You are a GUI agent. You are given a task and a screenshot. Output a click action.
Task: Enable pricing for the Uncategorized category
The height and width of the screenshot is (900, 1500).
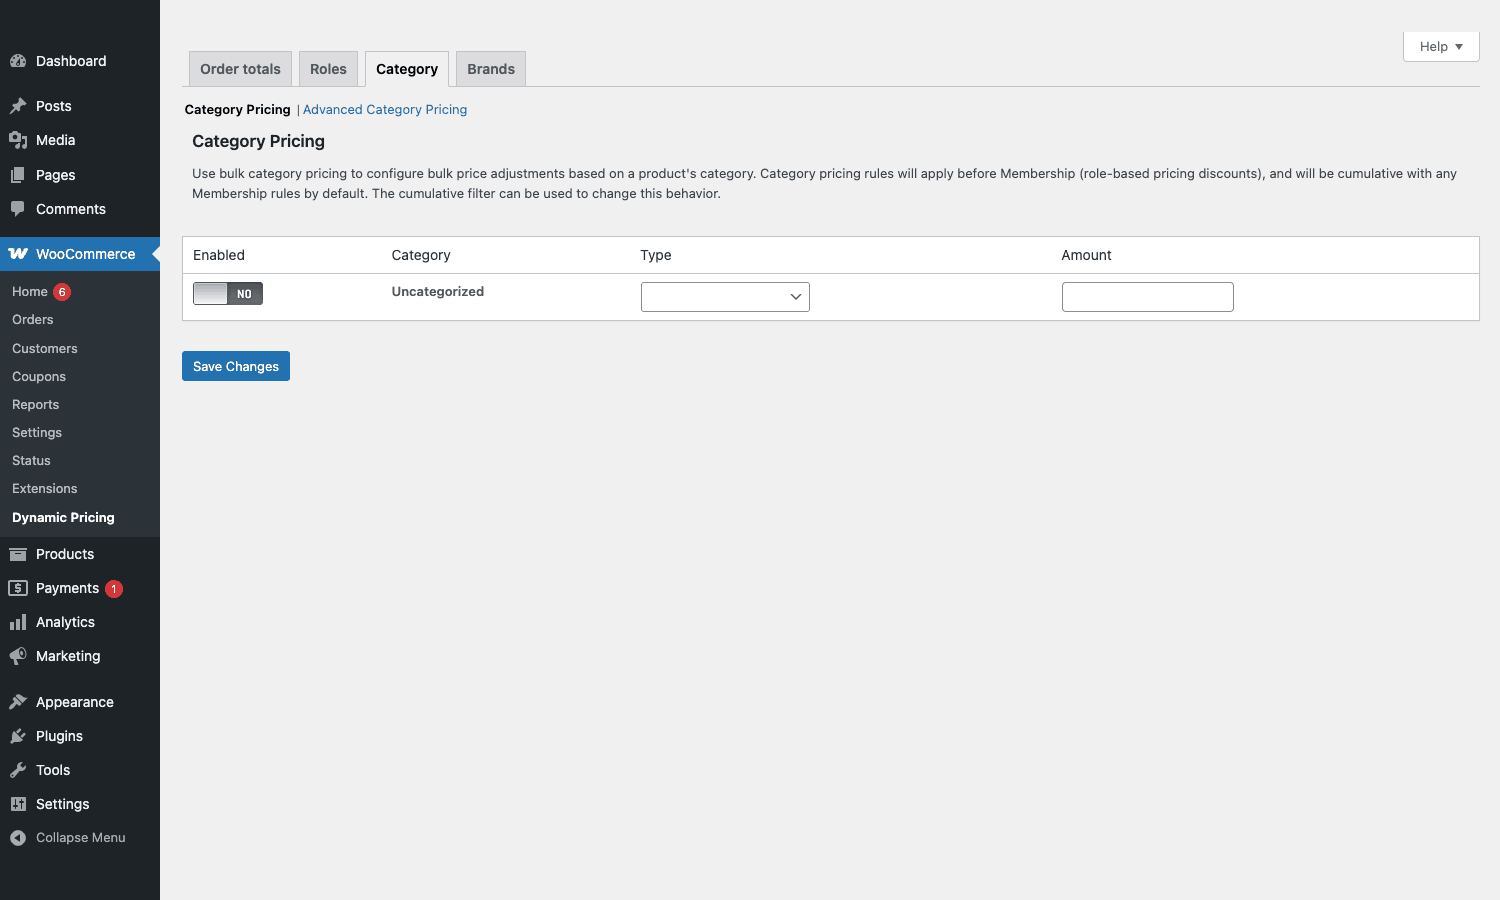[228, 293]
